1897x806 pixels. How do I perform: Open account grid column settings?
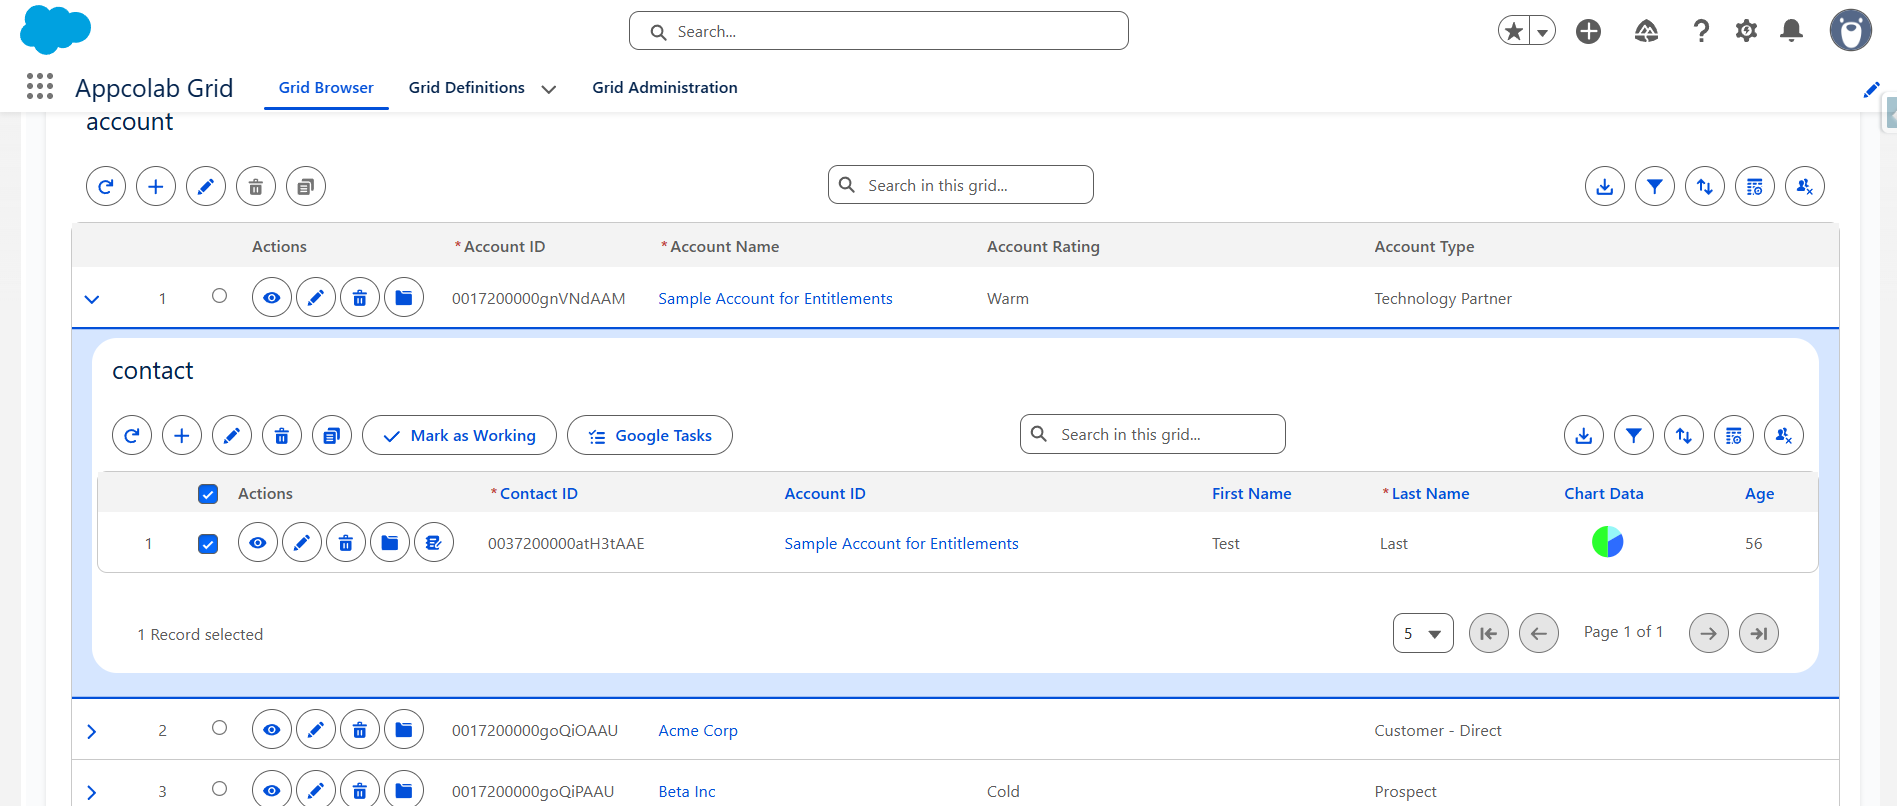tap(1755, 186)
